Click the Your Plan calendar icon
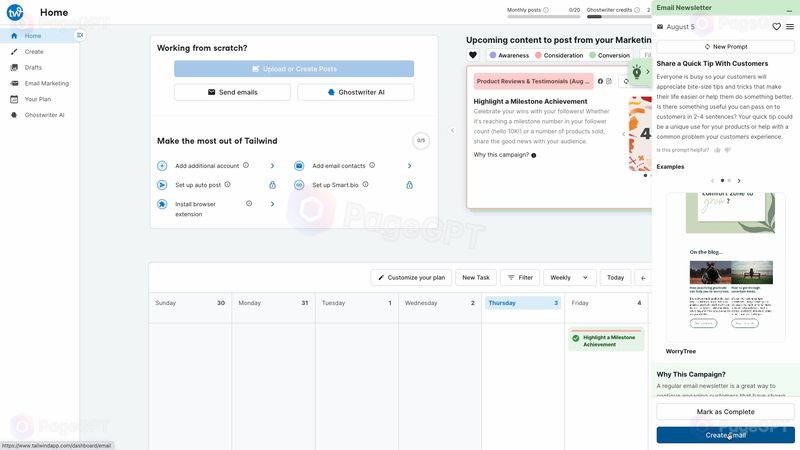The height and width of the screenshot is (450, 800). click(14, 99)
